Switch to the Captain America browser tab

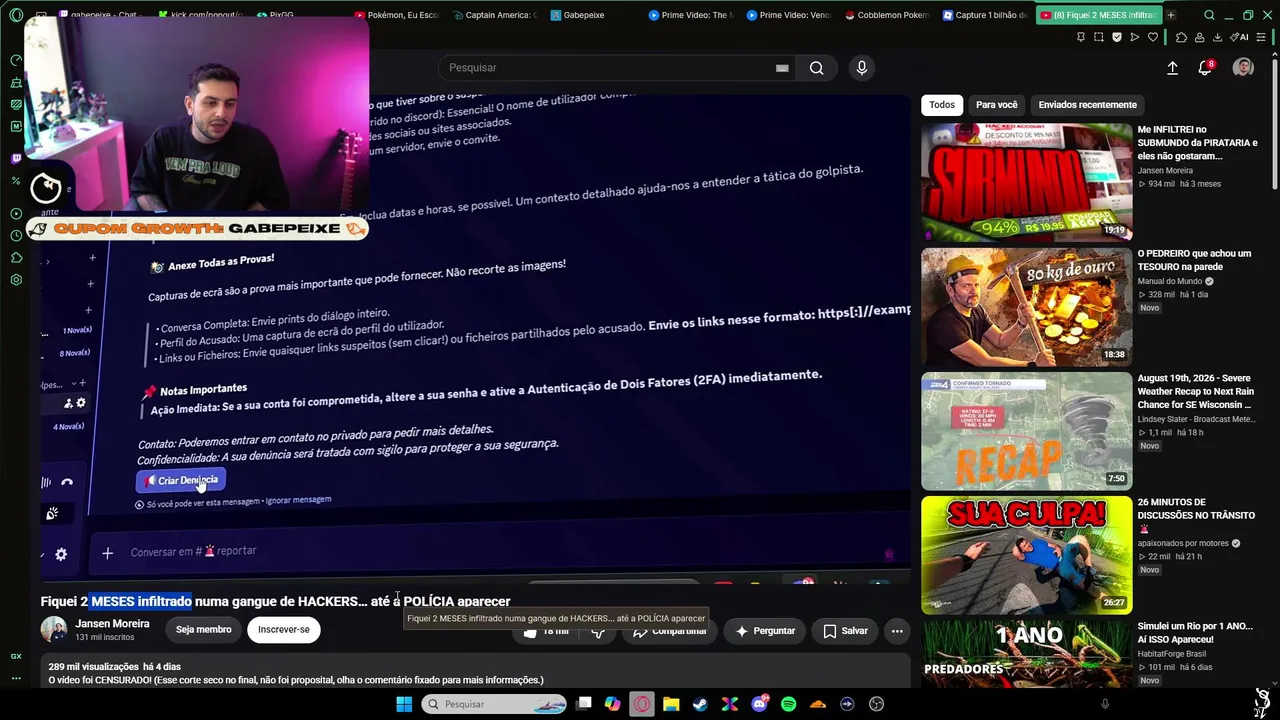495,15
